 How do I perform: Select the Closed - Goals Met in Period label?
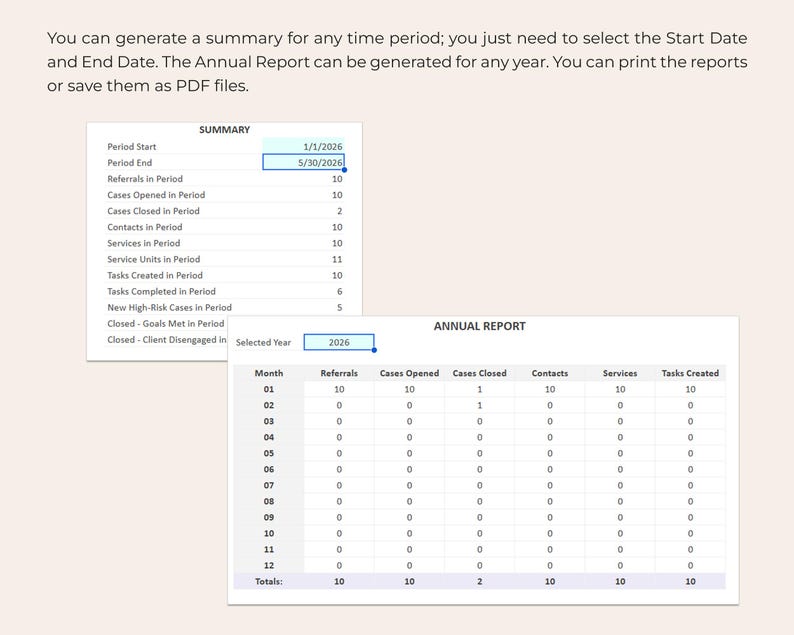pyautogui.click(x=166, y=324)
